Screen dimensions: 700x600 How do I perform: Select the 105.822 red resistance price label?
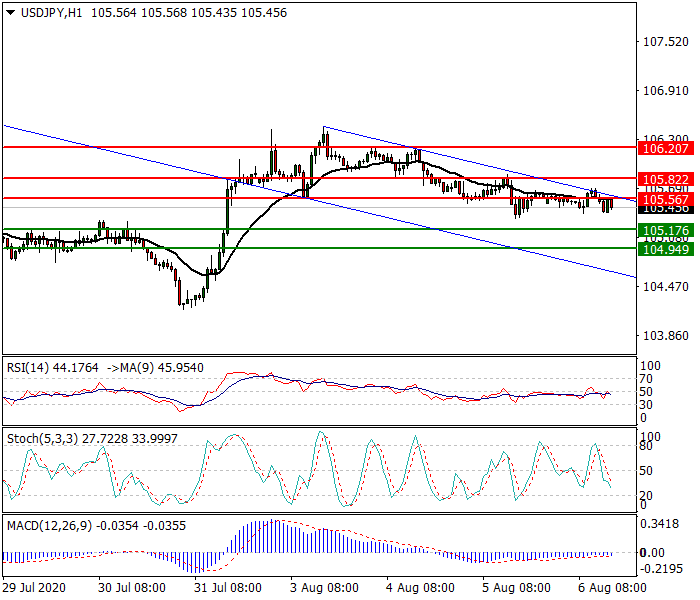pyautogui.click(x=666, y=179)
